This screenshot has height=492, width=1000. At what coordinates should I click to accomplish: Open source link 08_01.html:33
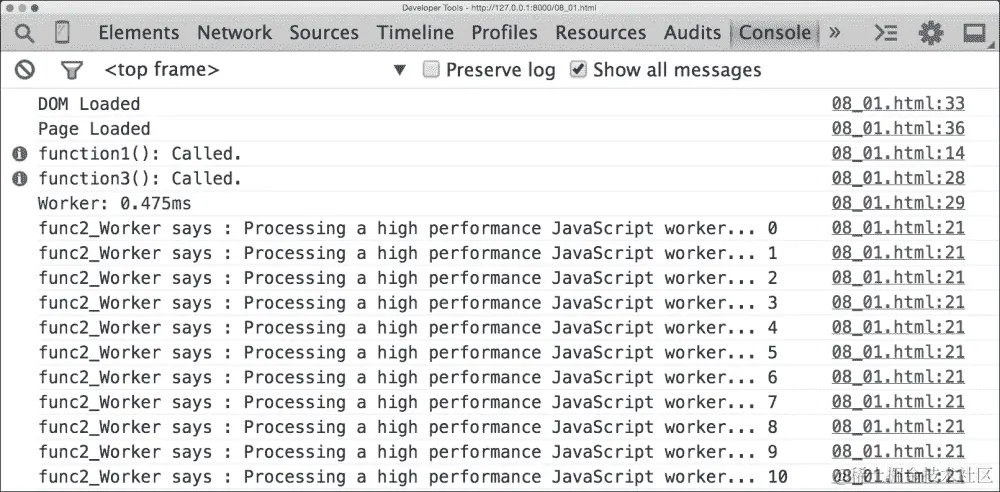(x=897, y=104)
